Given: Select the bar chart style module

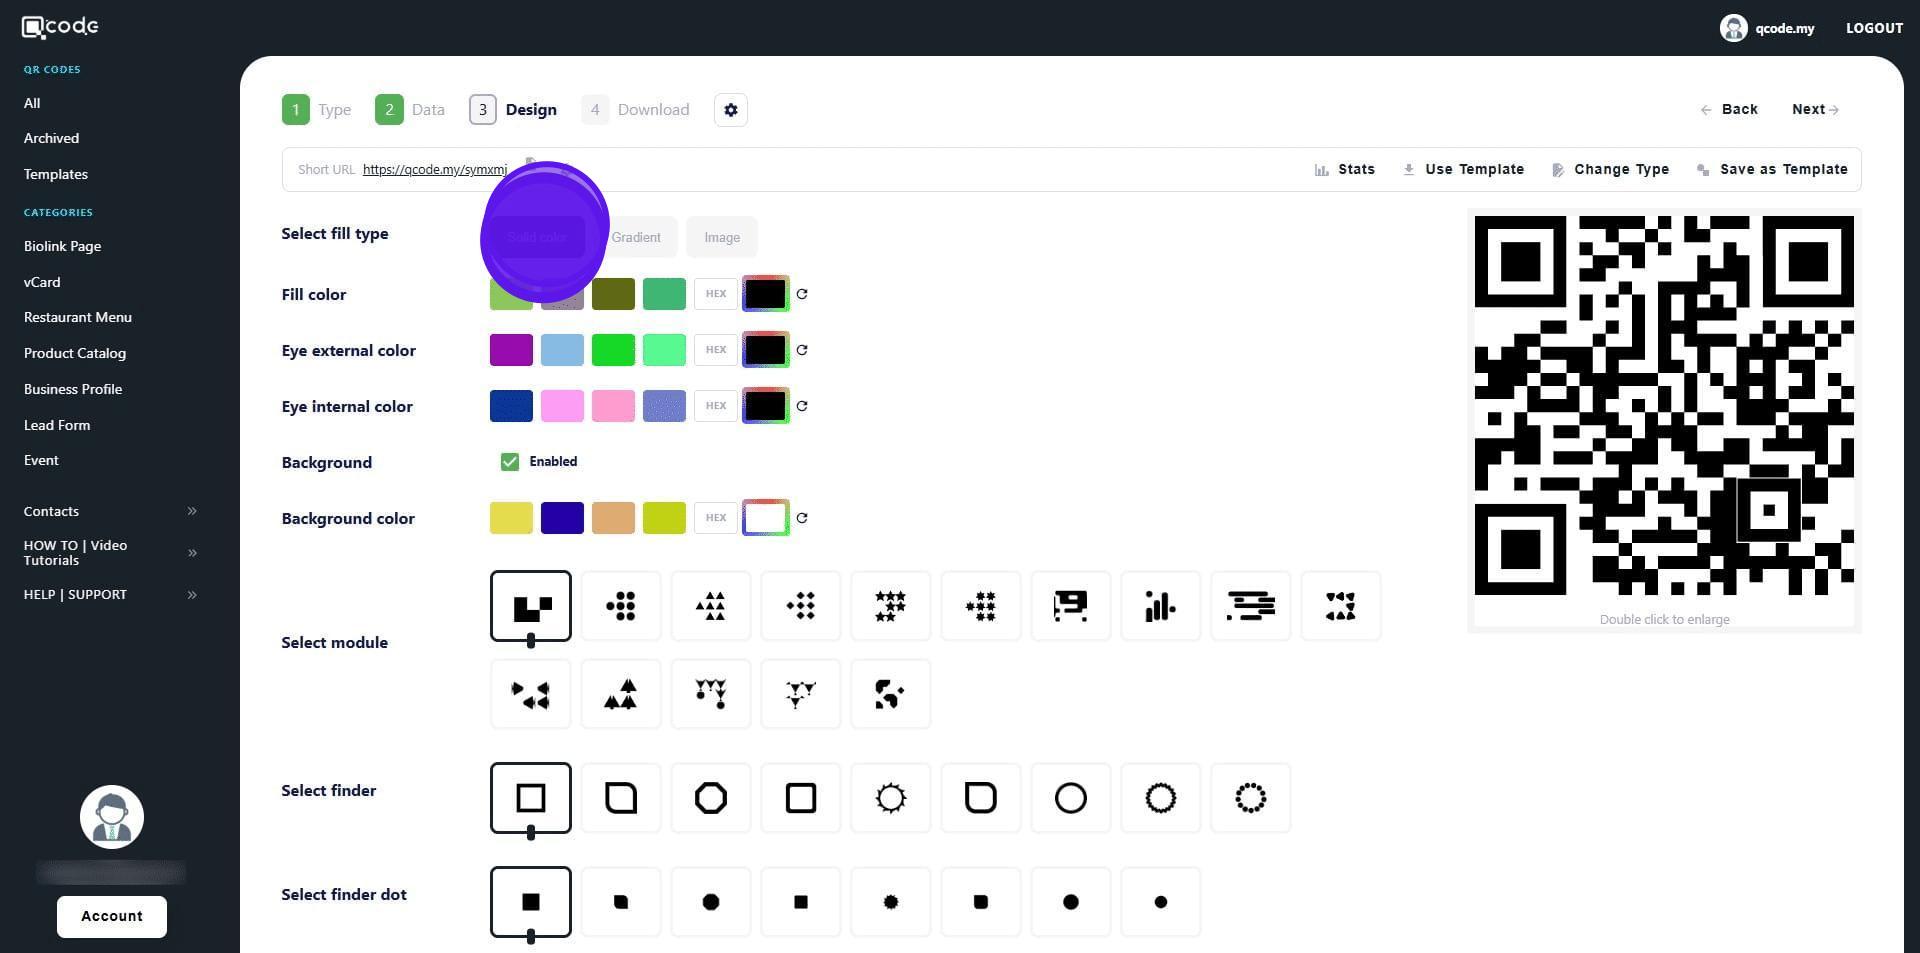Looking at the screenshot, I should [x=1160, y=606].
